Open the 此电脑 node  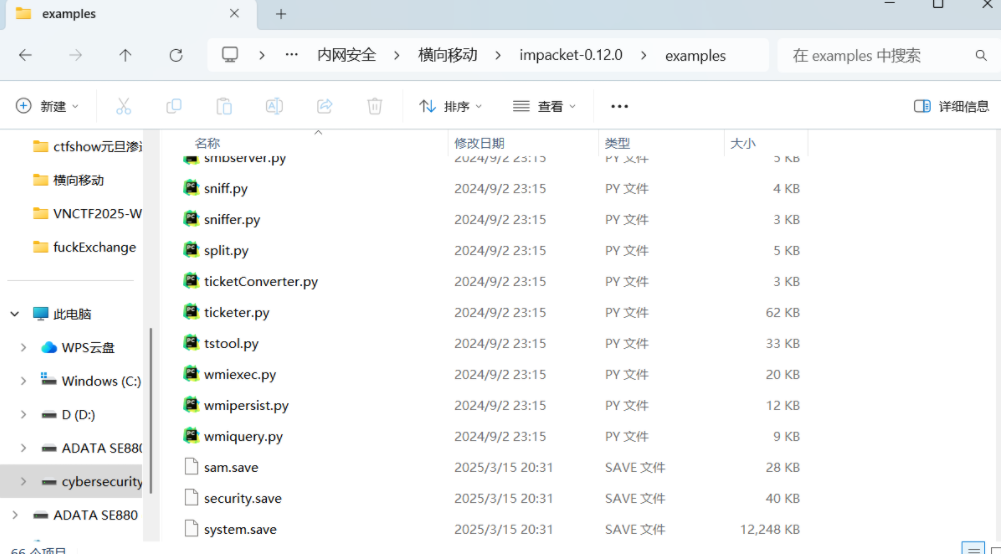click(x=72, y=314)
